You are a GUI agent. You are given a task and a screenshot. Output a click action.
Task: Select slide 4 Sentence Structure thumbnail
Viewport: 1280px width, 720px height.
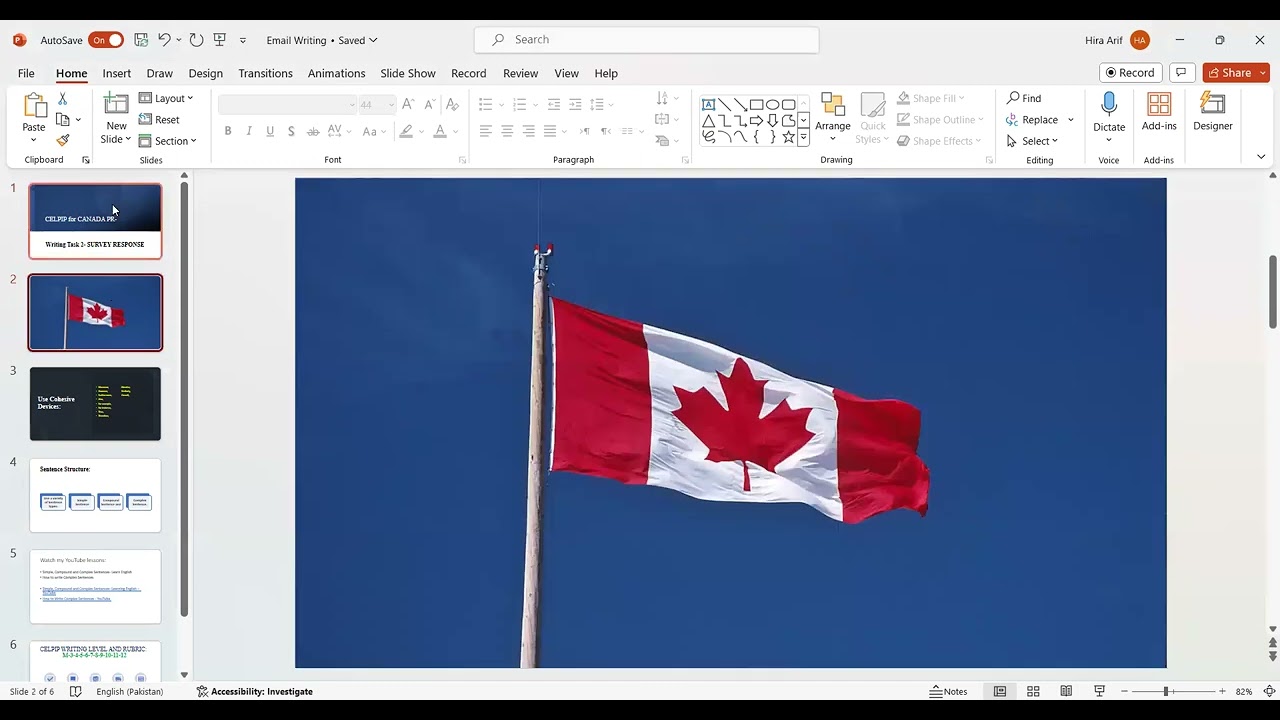95,495
